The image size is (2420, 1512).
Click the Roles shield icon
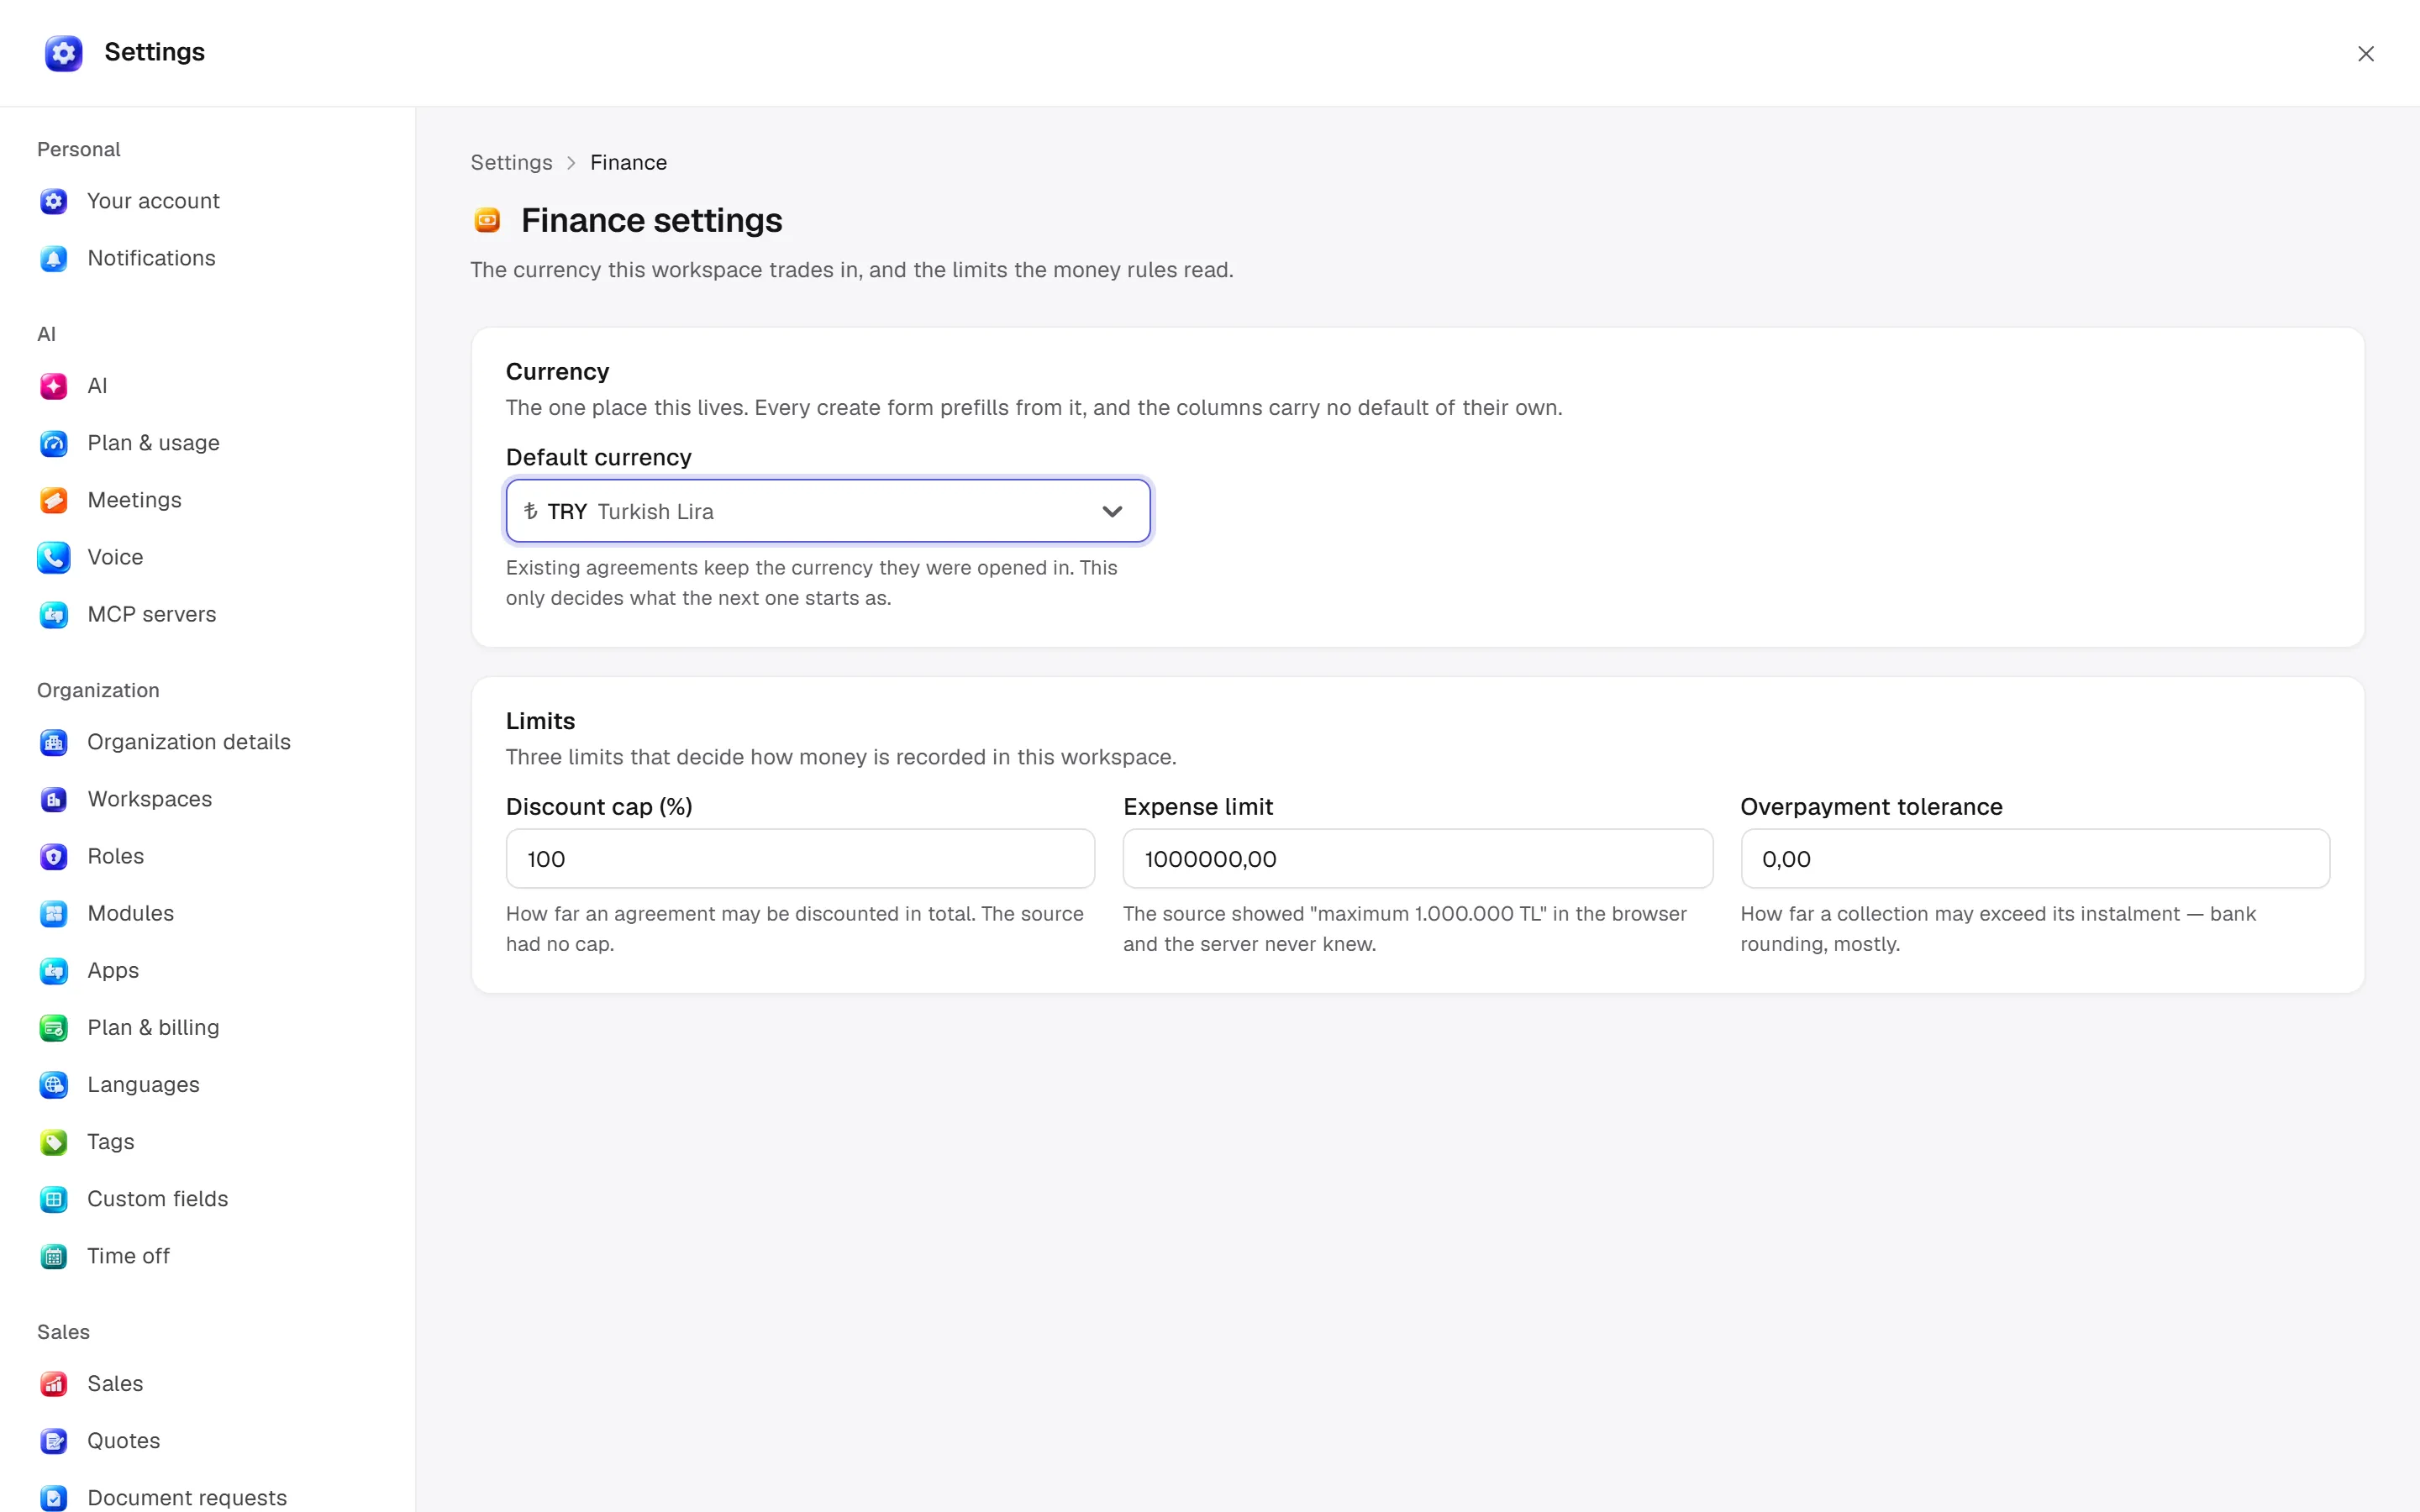click(x=54, y=856)
